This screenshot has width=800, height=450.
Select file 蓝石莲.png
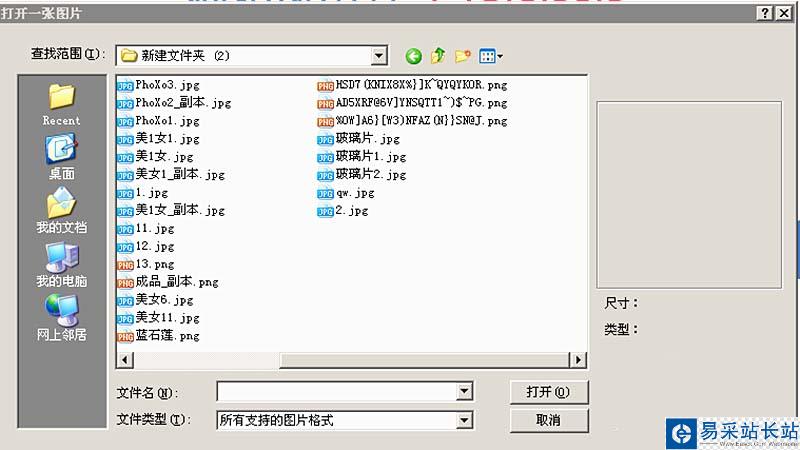158,336
